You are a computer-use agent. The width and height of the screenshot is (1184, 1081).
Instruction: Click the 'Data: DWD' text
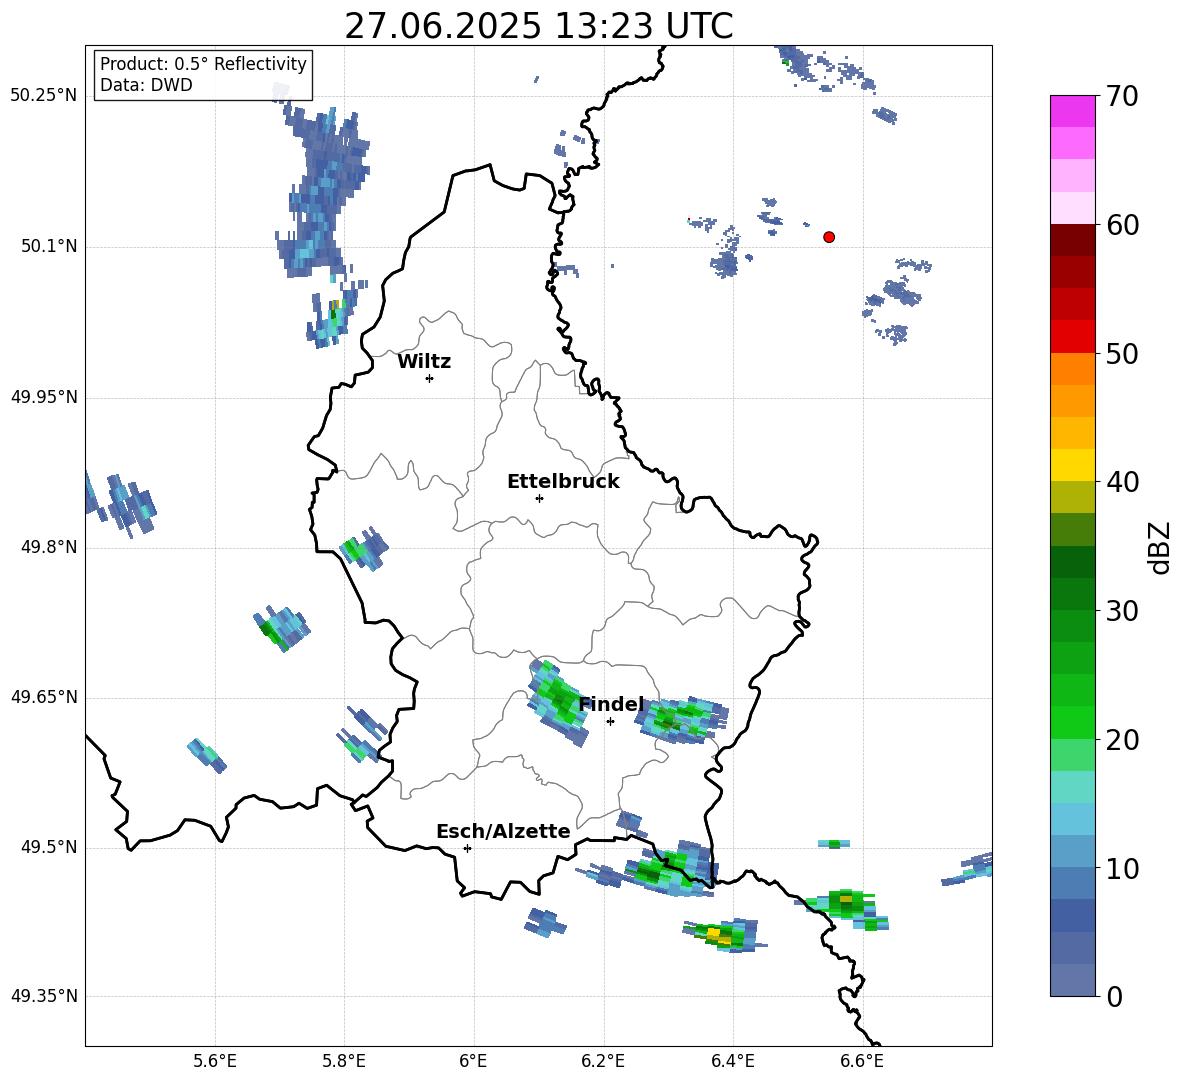click(146, 85)
